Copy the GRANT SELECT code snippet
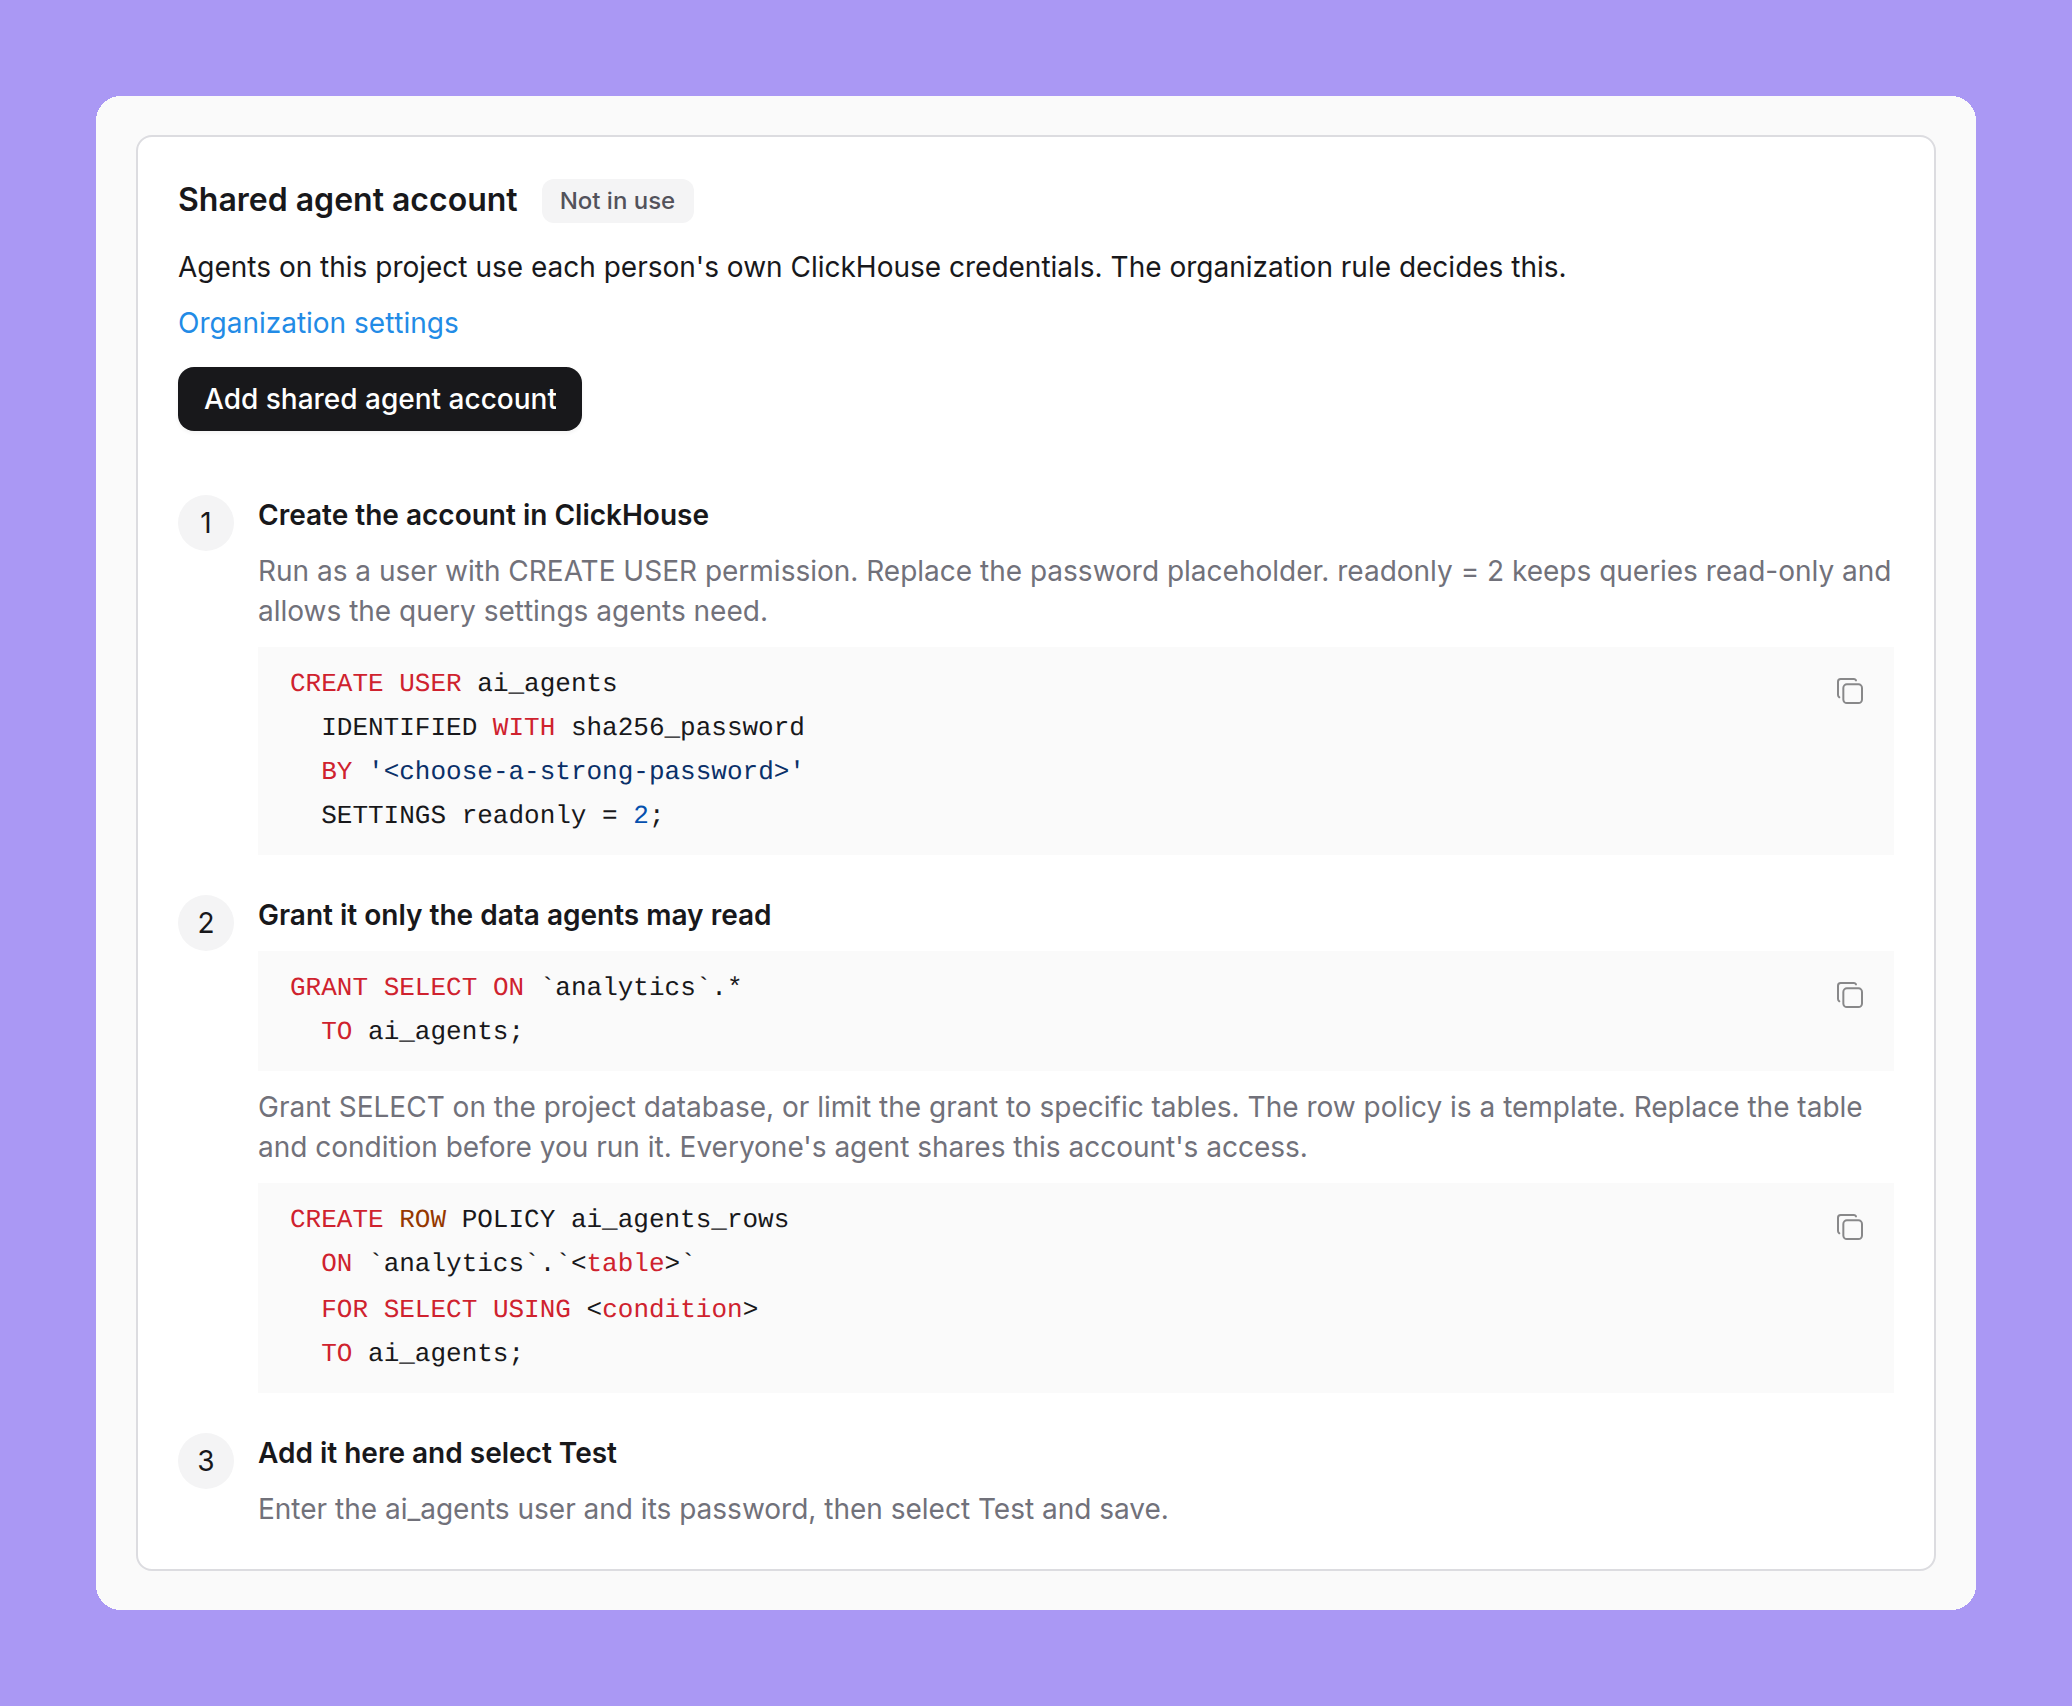This screenshot has width=2072, height=1706. point(1849,995)
